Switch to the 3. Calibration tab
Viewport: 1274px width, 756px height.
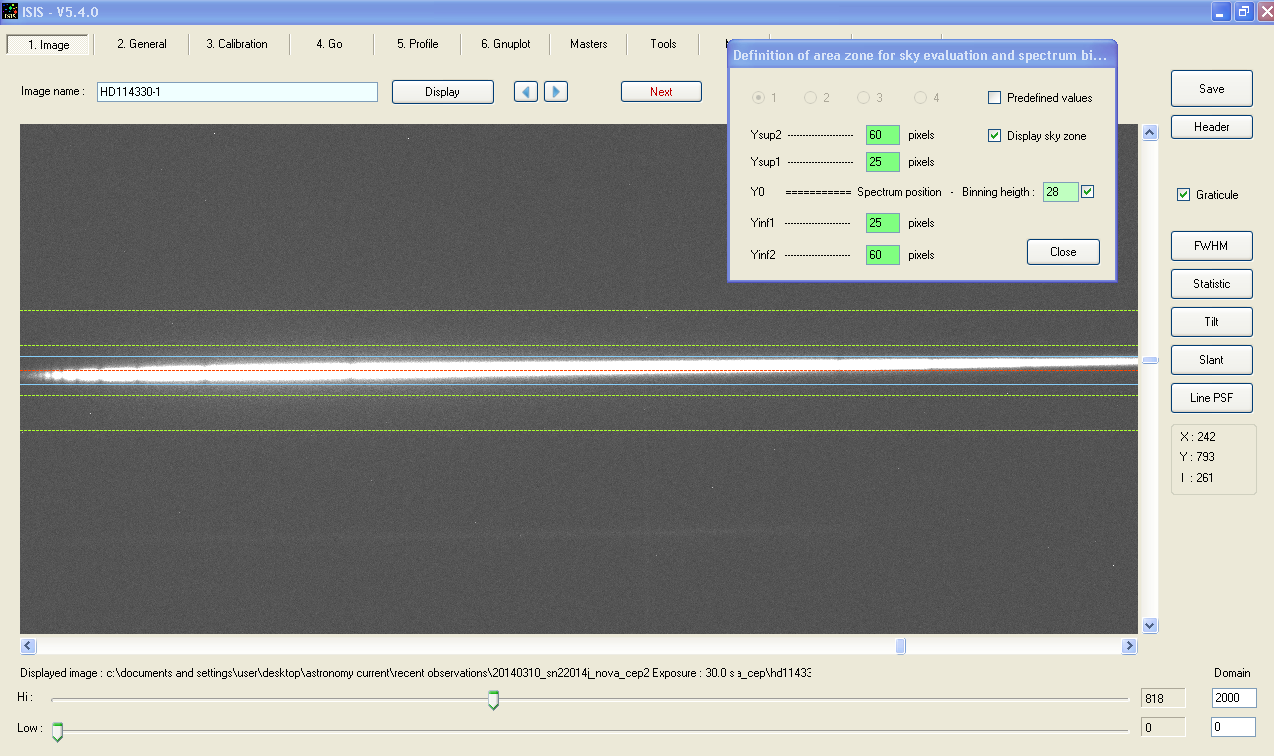tap(237, 44)
